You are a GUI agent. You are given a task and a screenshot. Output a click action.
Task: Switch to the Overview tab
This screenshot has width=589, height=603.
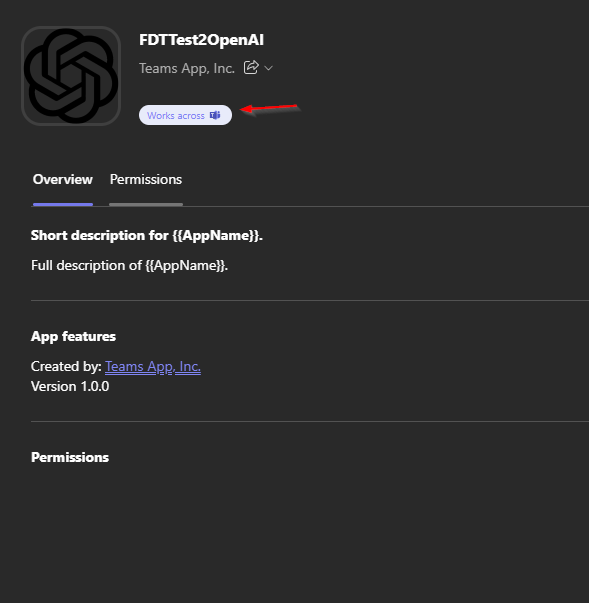(x=63, y=180)
